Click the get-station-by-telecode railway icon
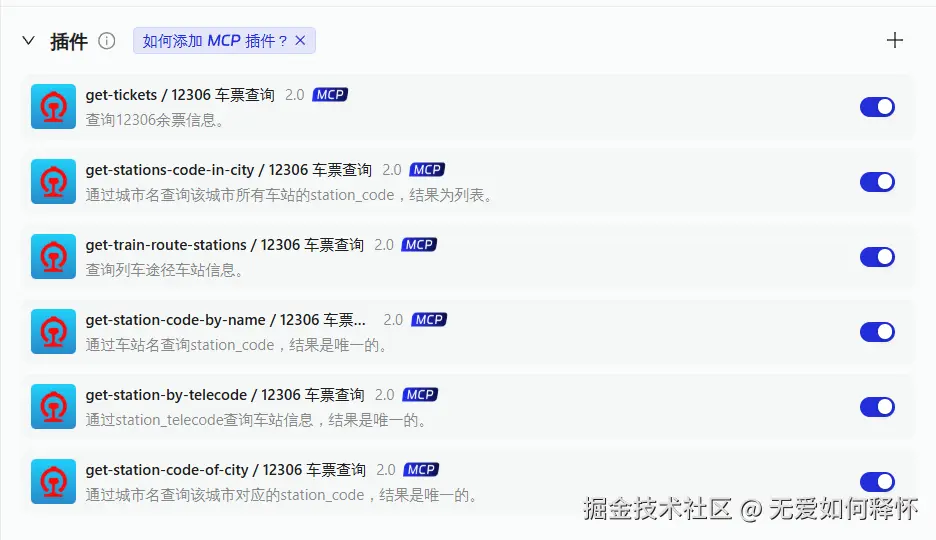936x540 pixels. [53, 406]
